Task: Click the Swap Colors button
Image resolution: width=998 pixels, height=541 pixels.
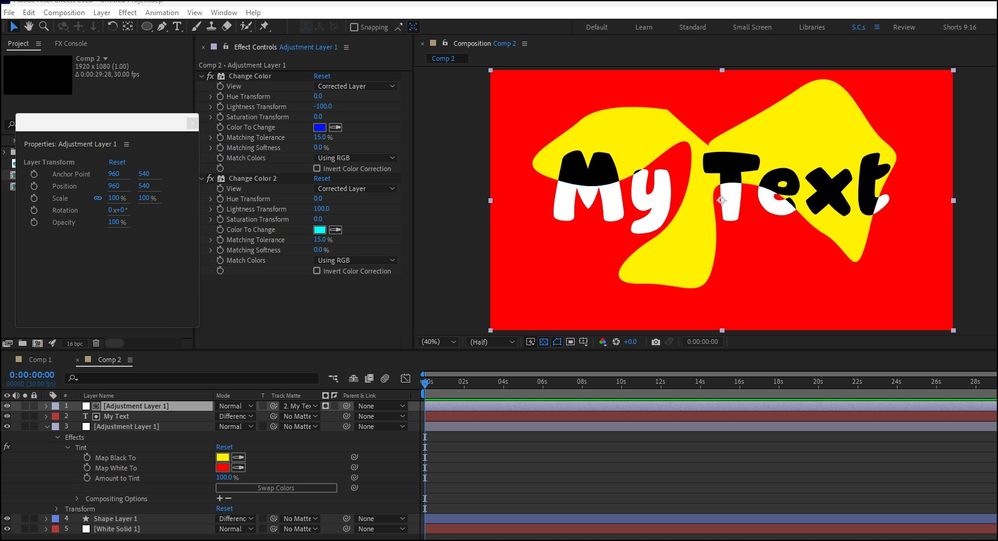Action: pos(276,488)
